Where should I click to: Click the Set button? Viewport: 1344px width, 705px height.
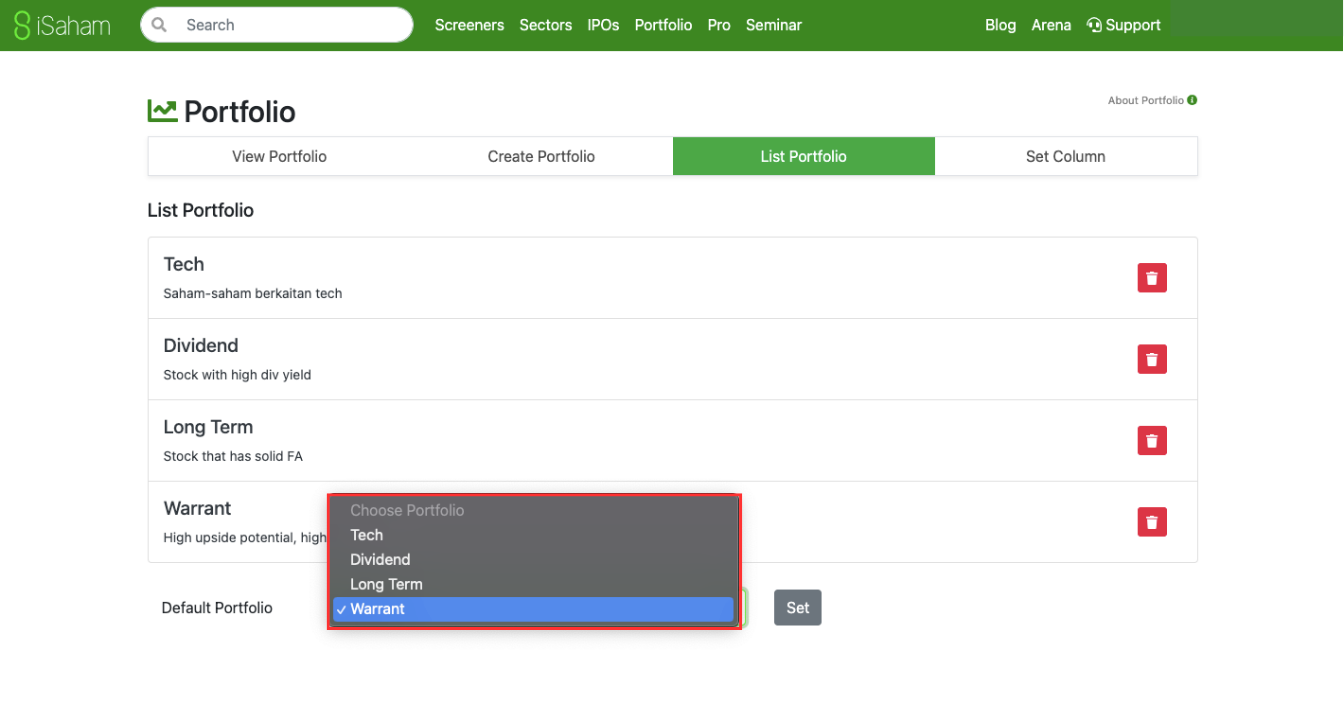pyautogui.click(x=798, y=608)
